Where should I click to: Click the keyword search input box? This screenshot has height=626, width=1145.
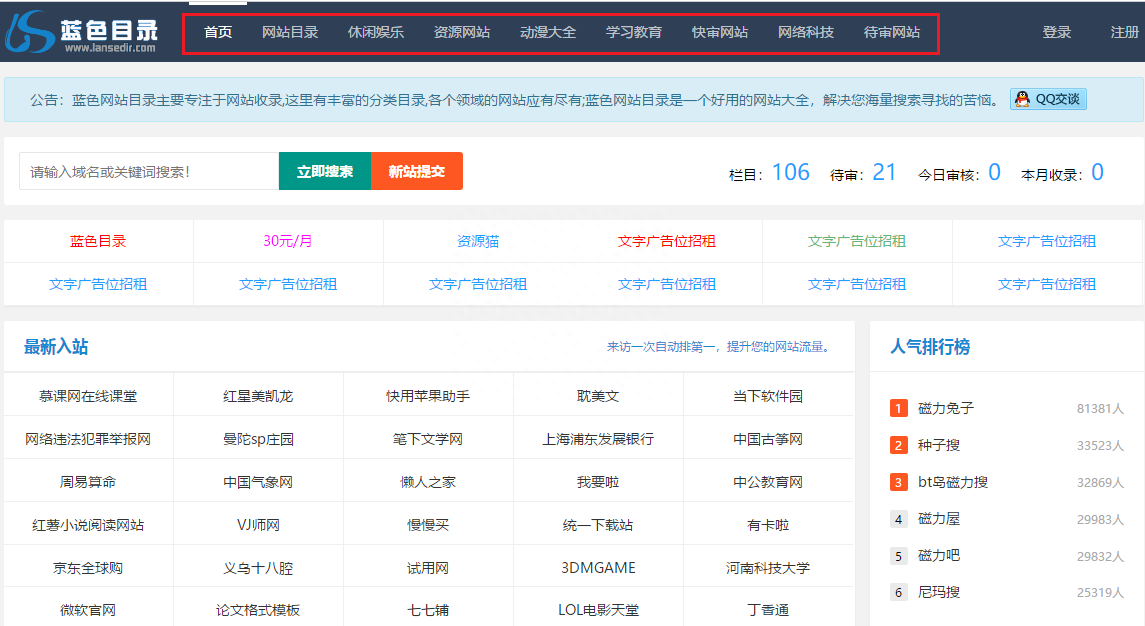(x=147, y=170)
